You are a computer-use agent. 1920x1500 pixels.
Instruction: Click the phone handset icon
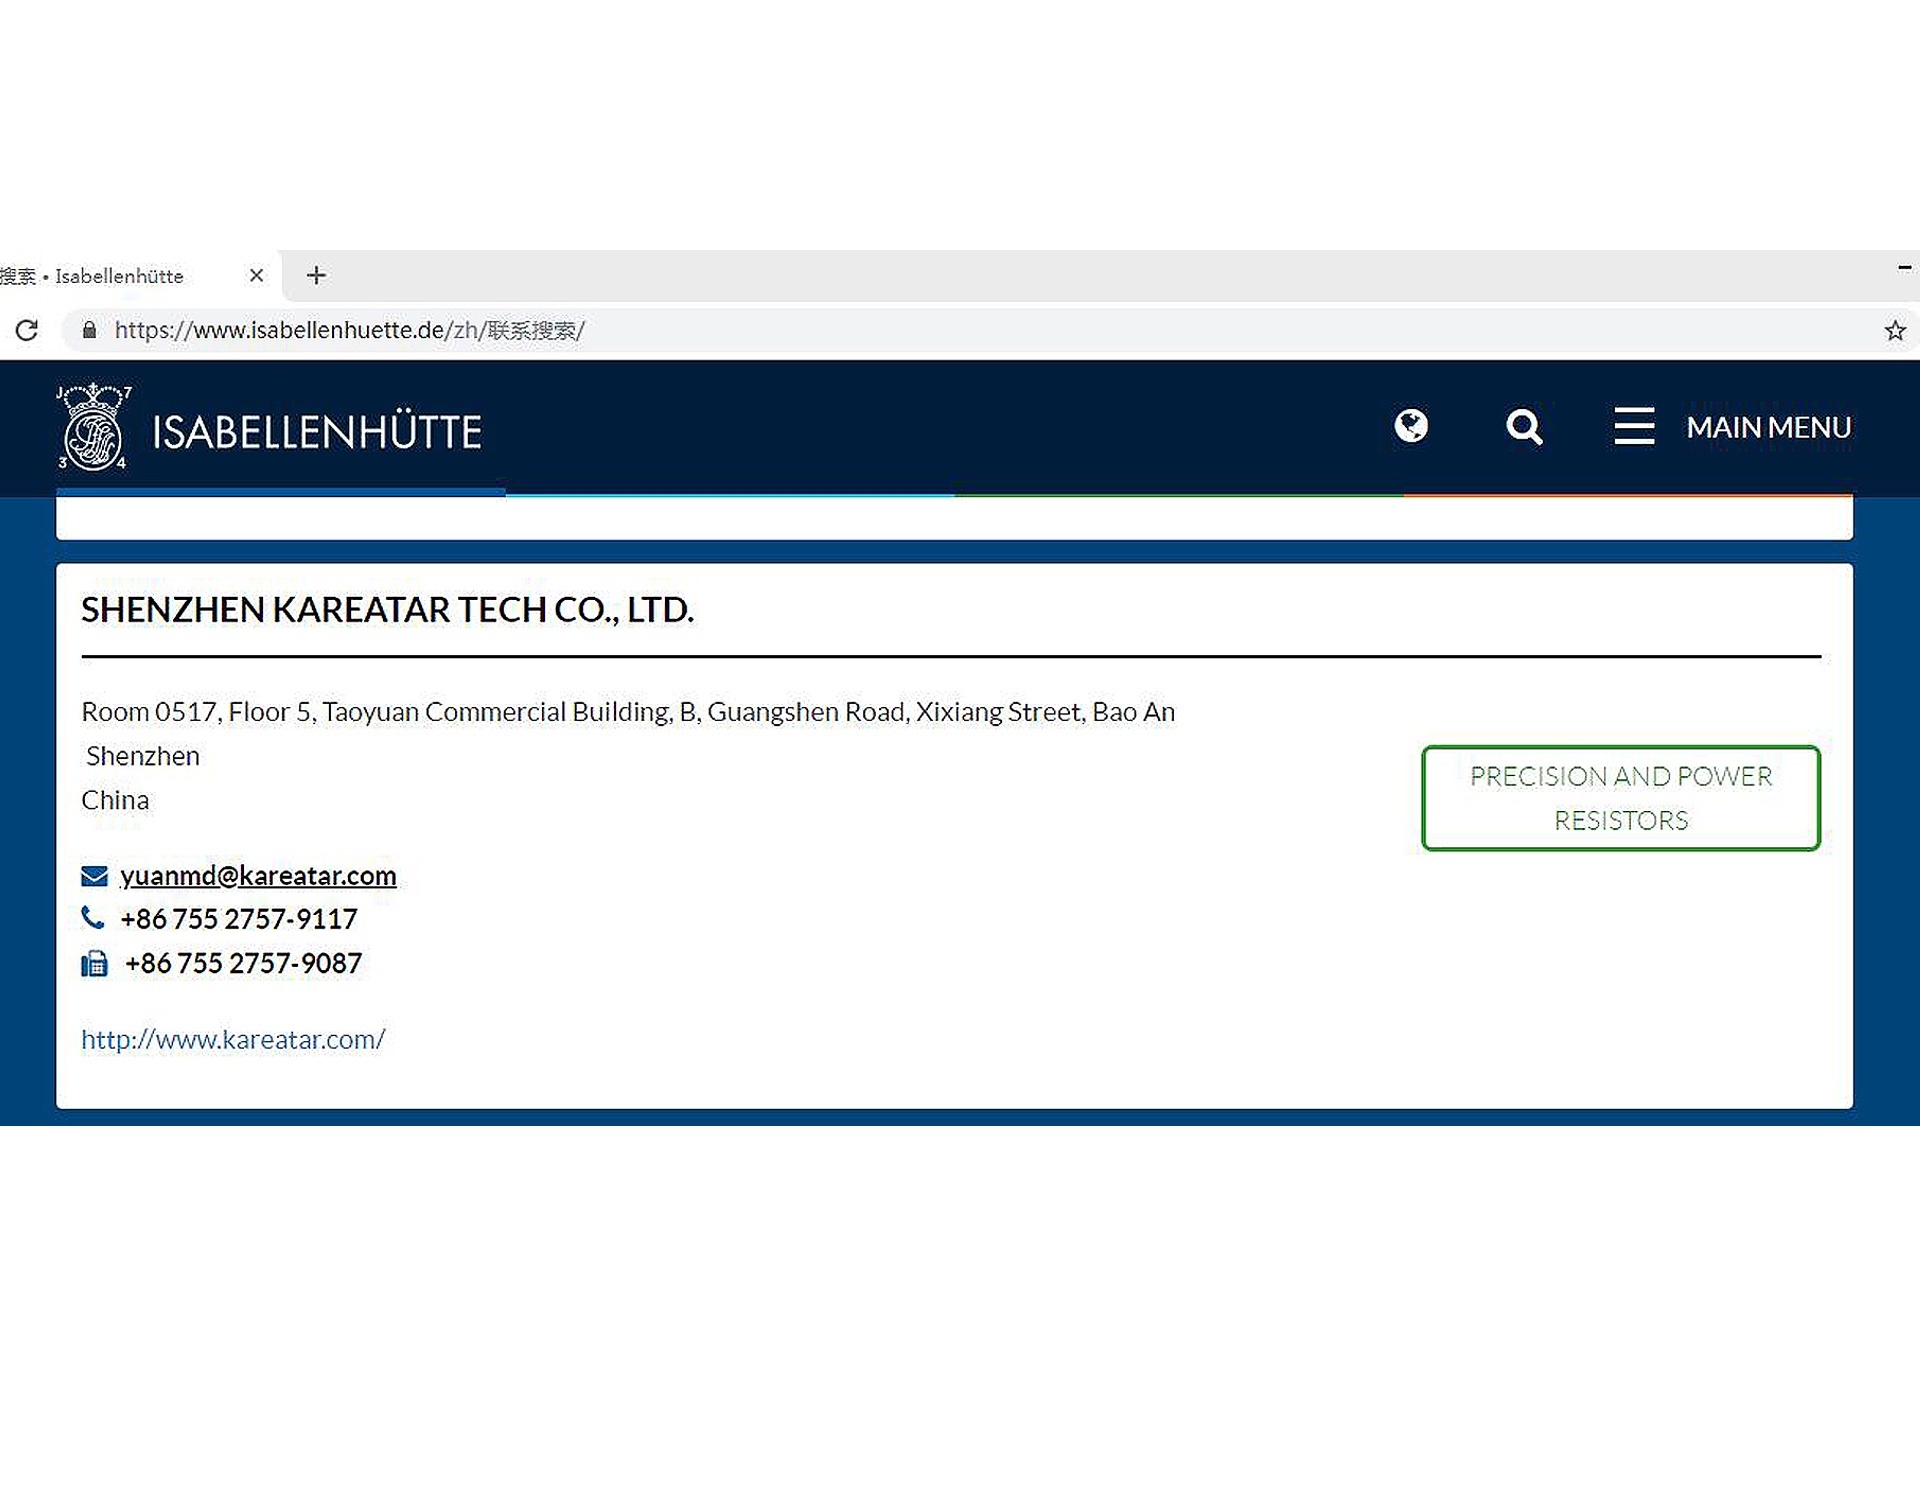coord(93,917)
